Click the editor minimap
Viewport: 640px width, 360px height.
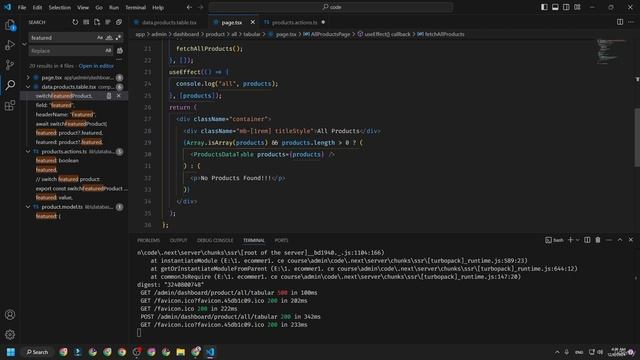coord(612,51)
